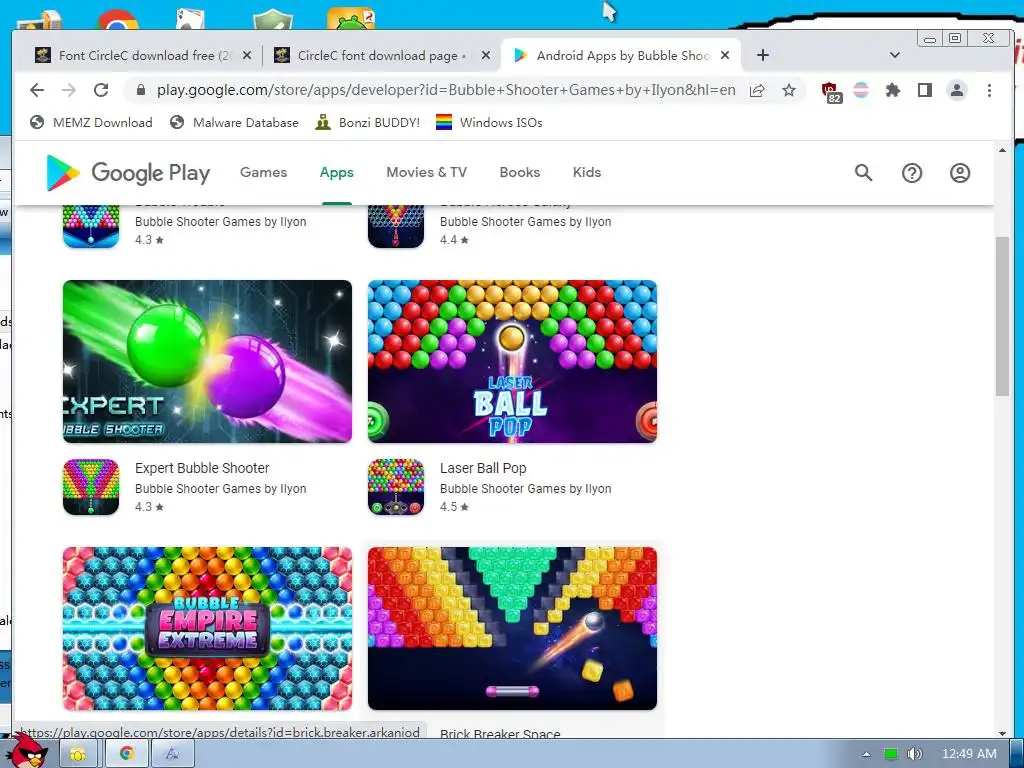Click the Laser Ball Pop title
The image size is (1024, 768).
point(483,468)
